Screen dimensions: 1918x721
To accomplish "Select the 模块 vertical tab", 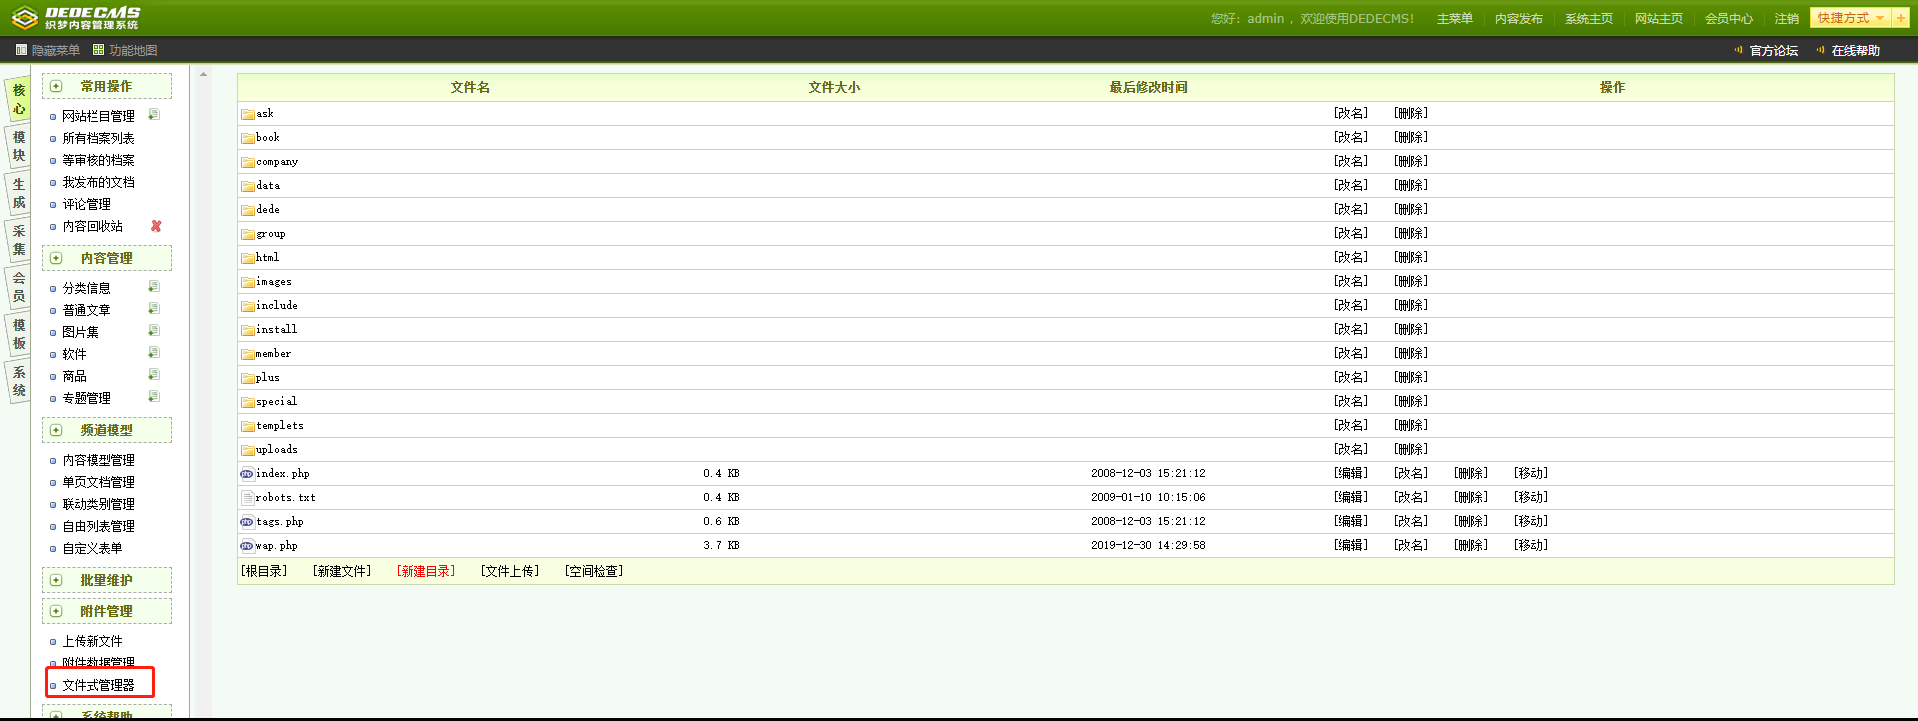I will click(x=18, y=146).
